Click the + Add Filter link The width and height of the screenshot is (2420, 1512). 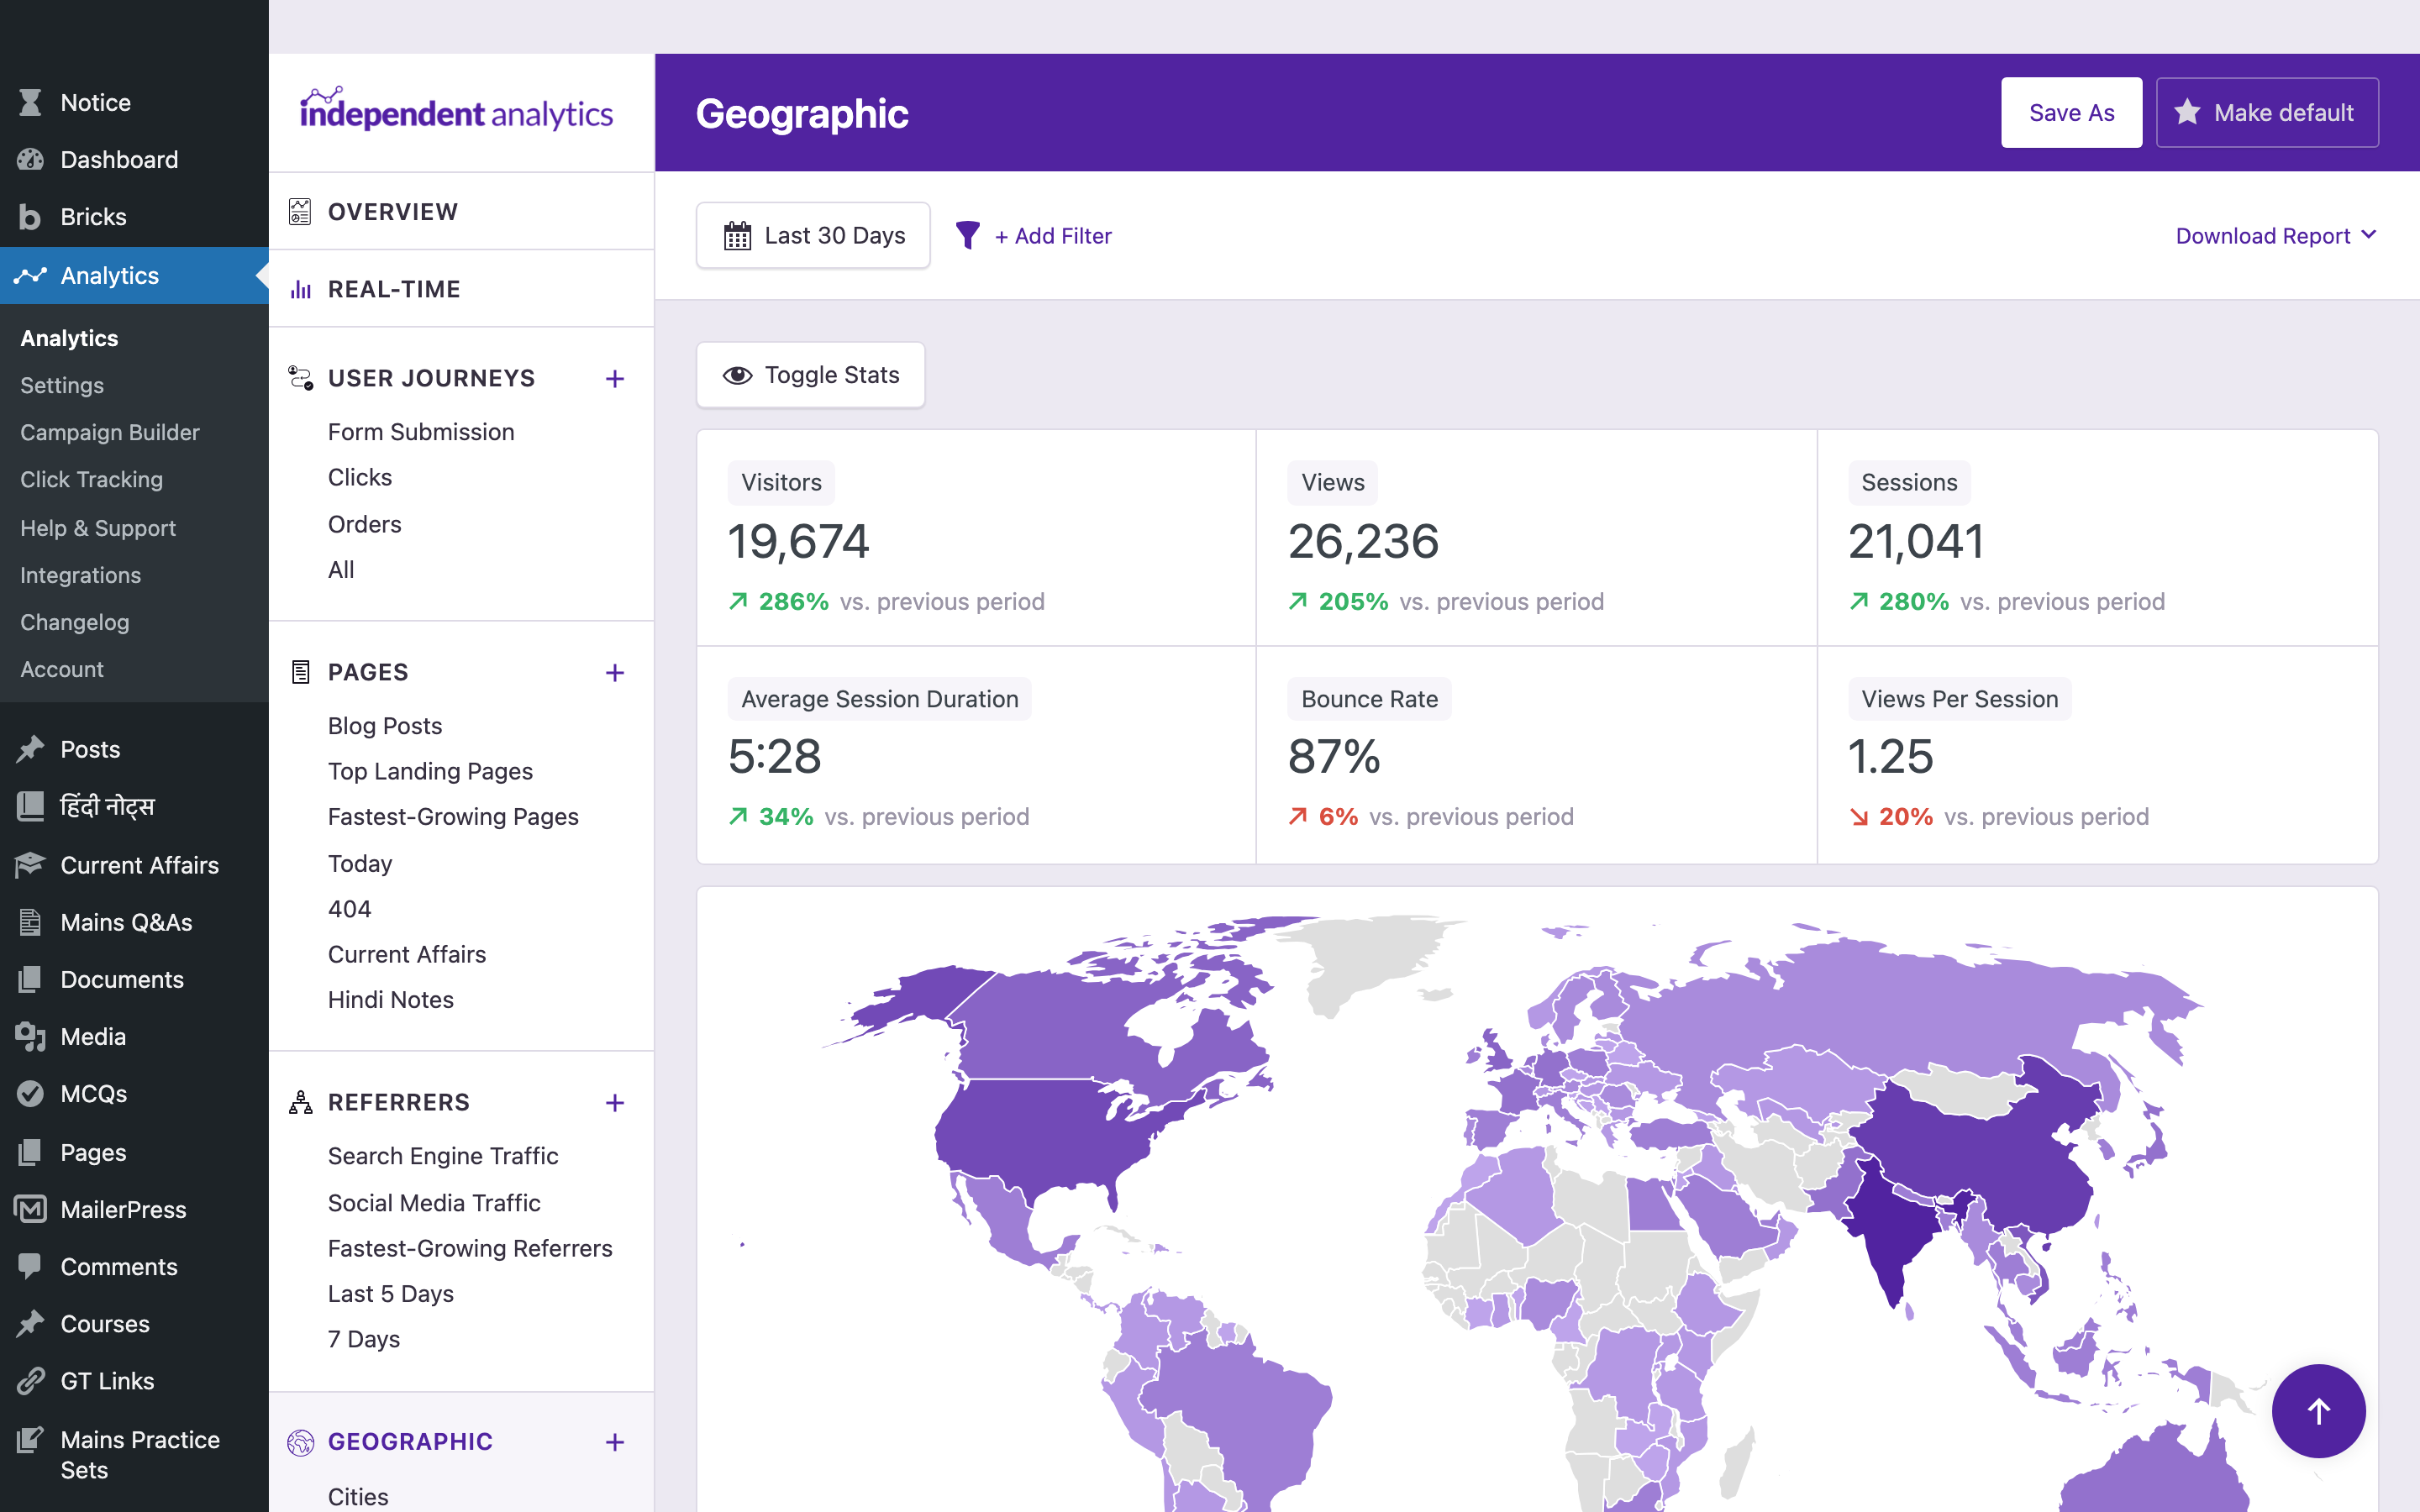point(1053,236)
